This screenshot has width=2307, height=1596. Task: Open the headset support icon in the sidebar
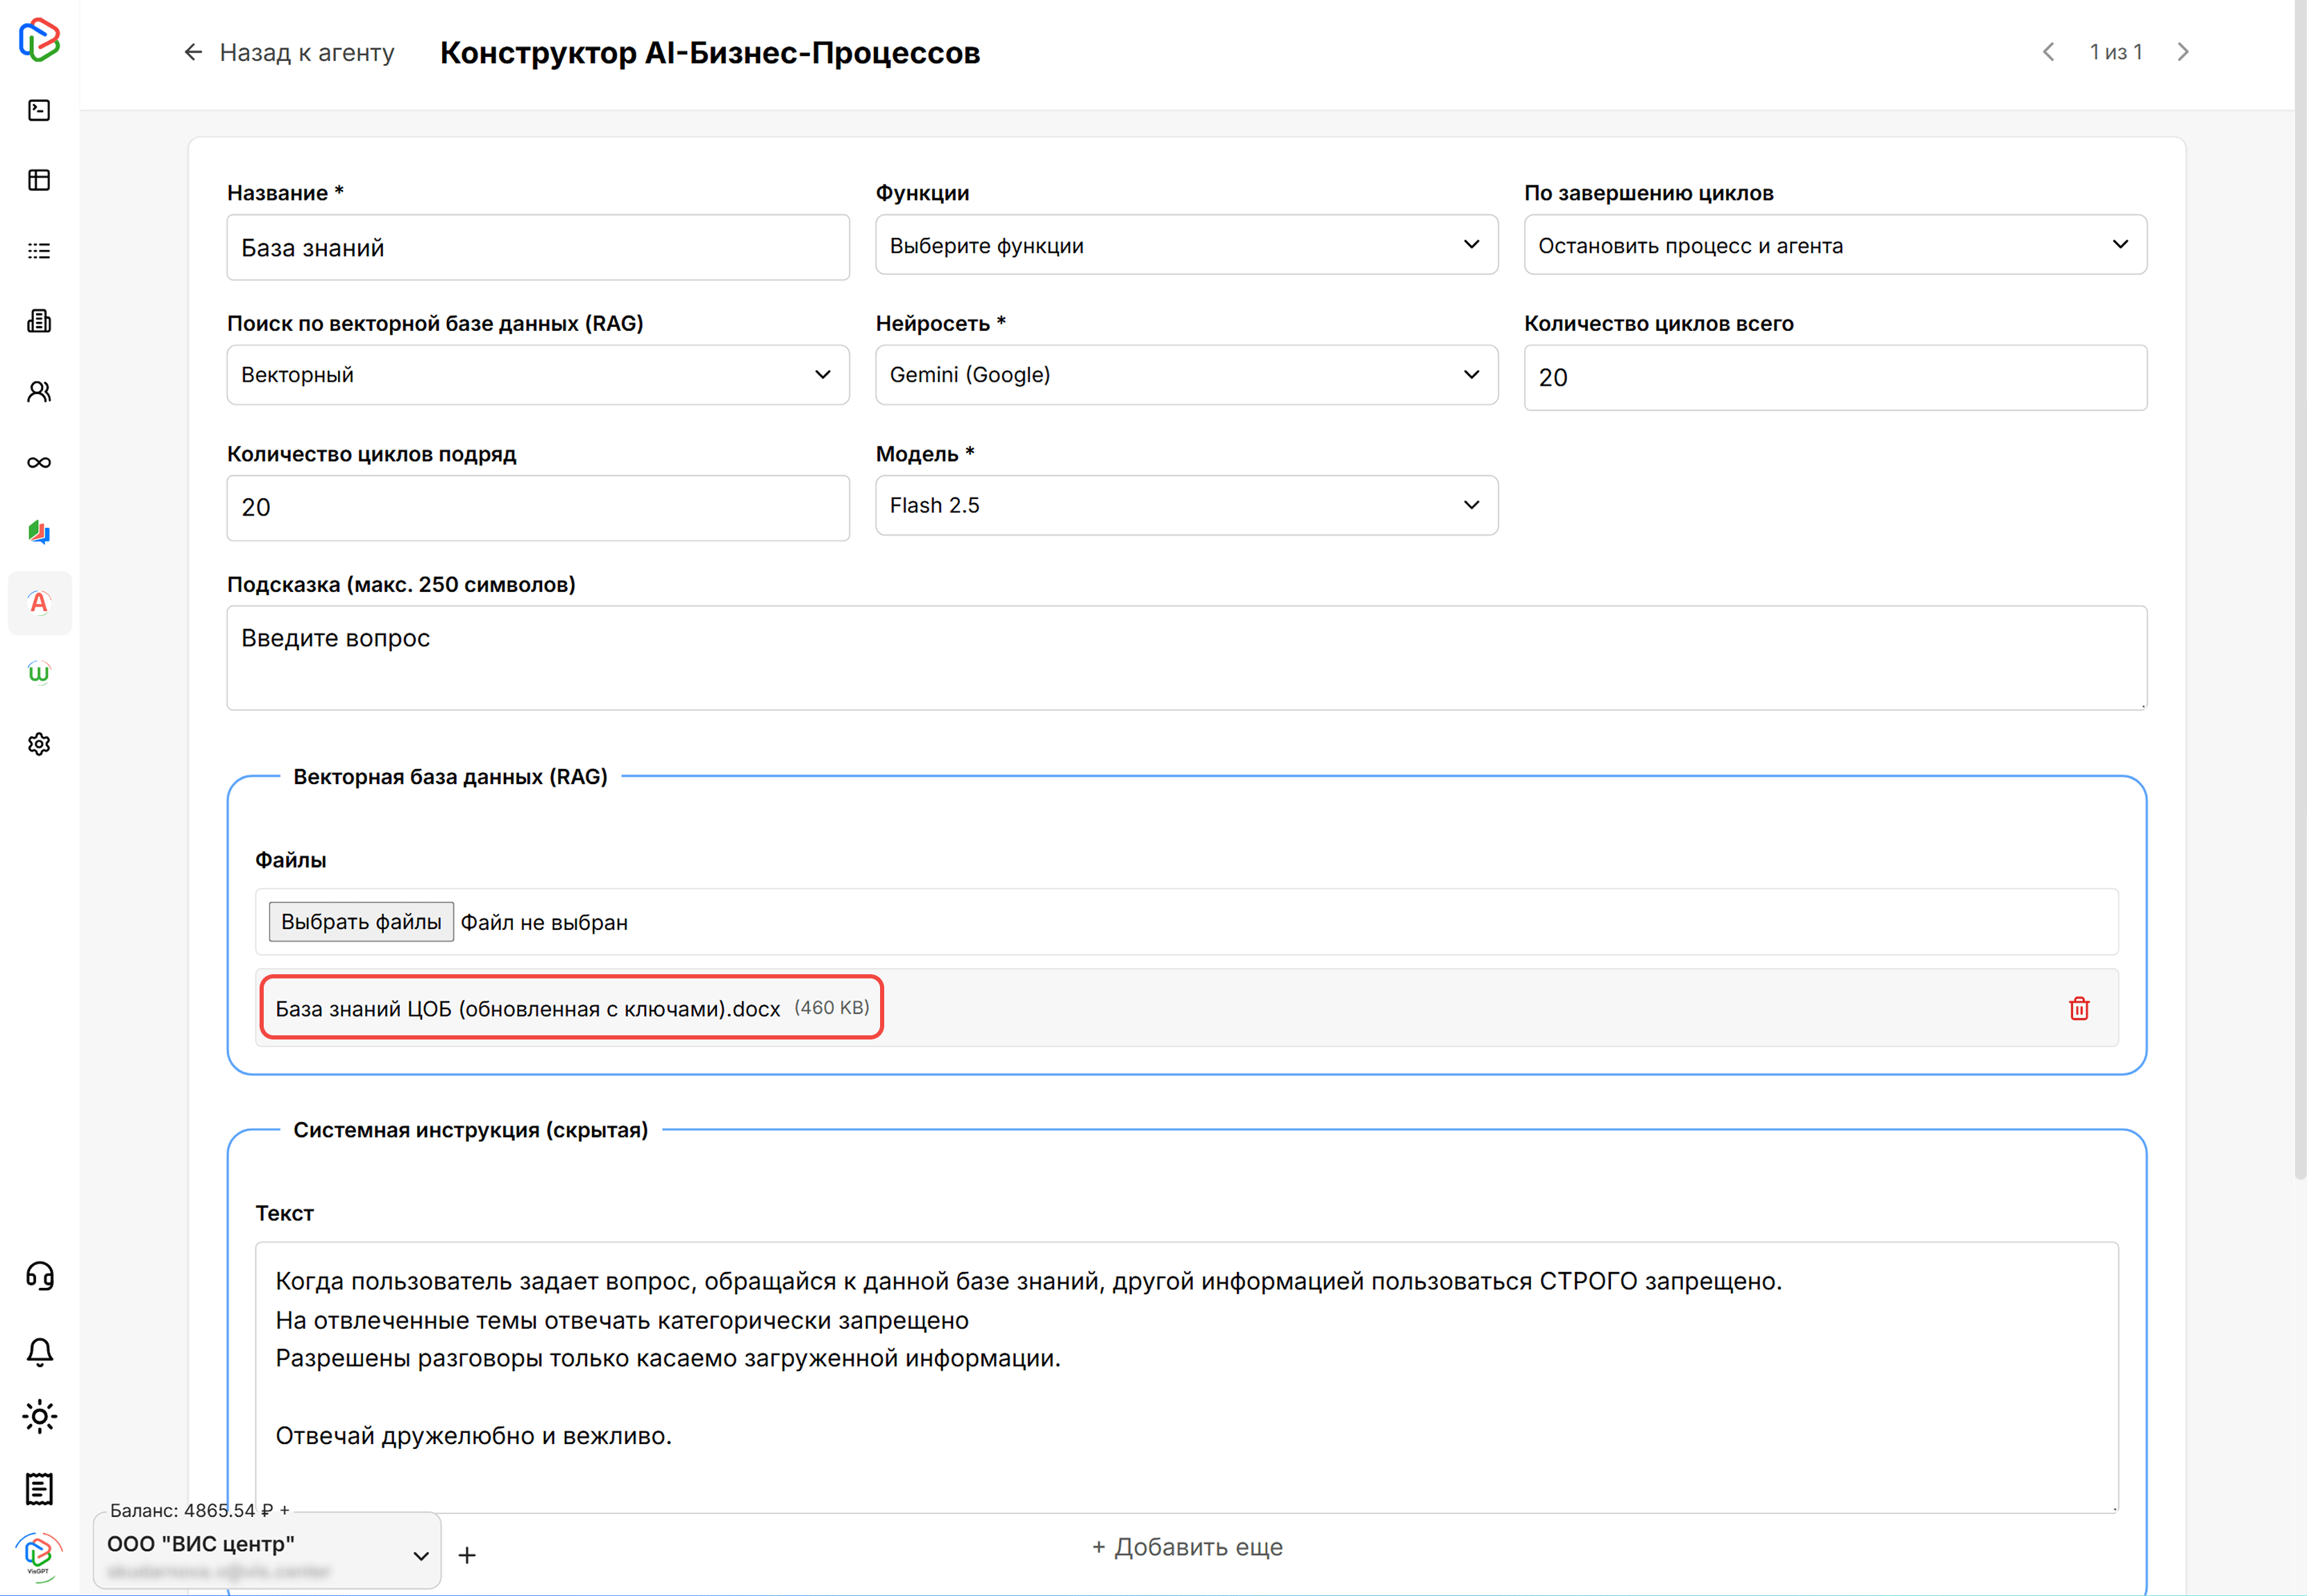tap(39, 1276)
